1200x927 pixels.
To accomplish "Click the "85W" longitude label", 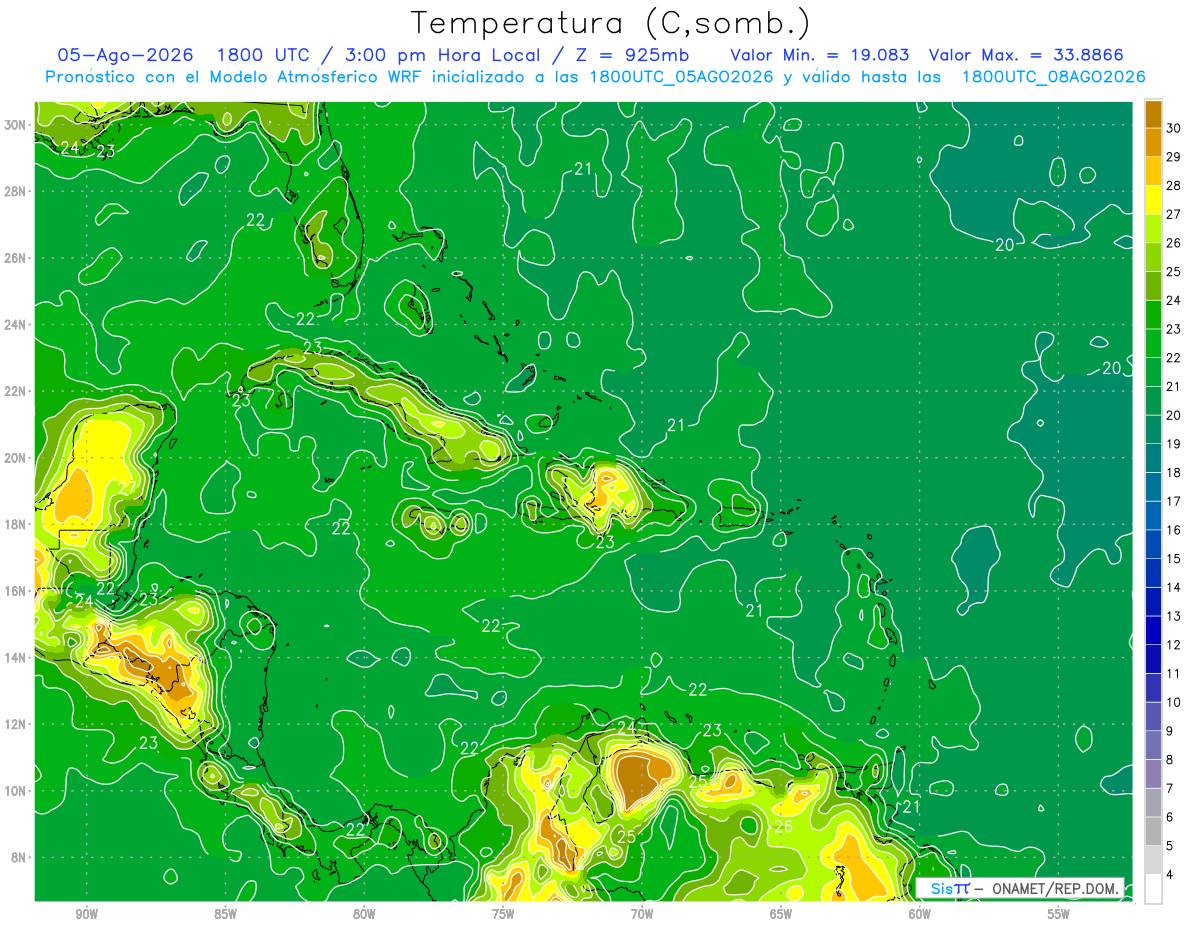I will pos(225,913).
